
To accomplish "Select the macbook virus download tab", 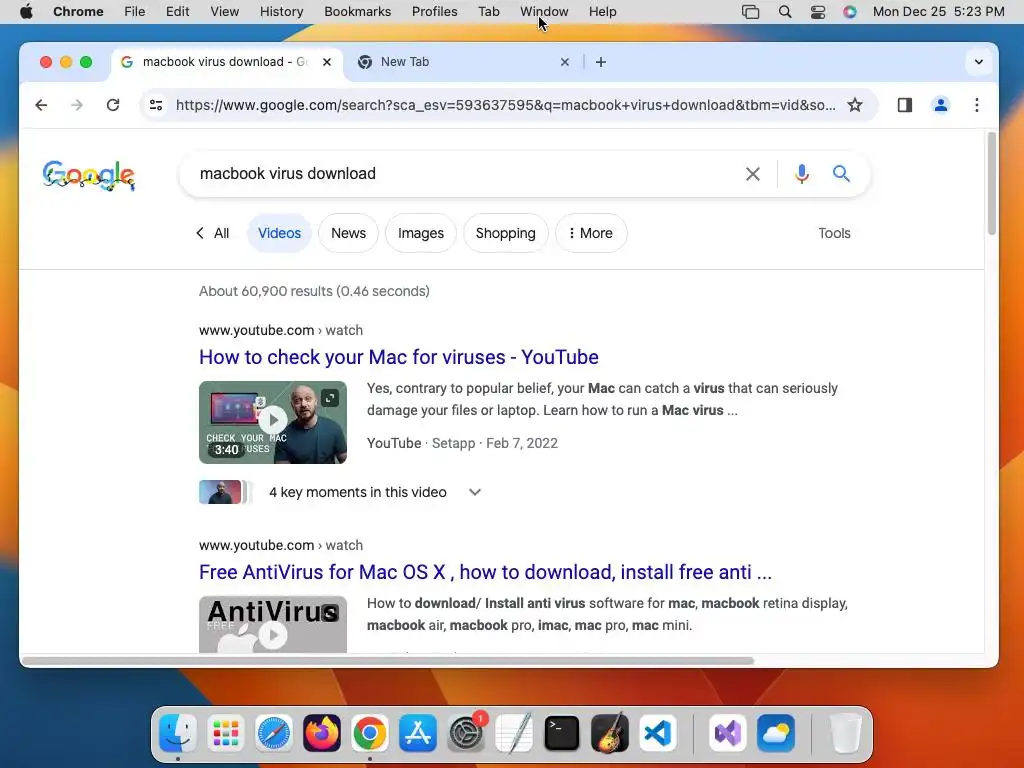I will (227, 62).
